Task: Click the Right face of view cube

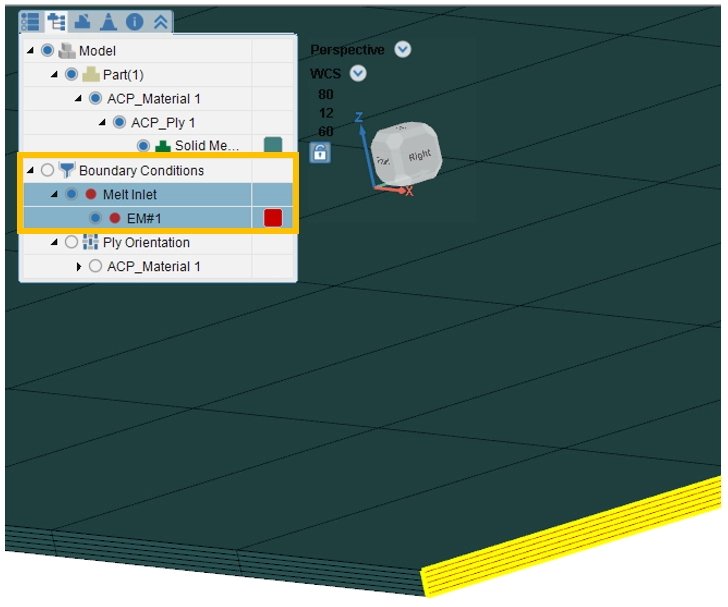Action: coord(418,155)
